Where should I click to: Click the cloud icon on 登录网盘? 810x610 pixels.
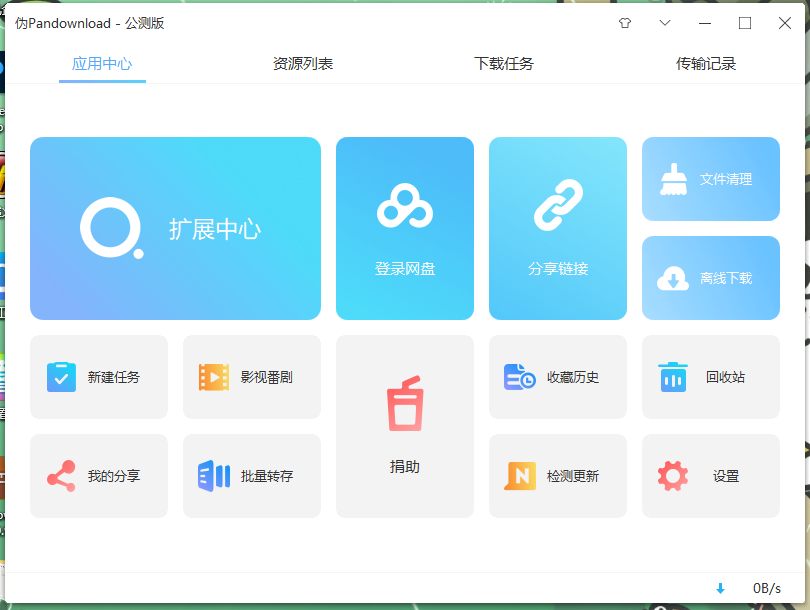point(405,206)
